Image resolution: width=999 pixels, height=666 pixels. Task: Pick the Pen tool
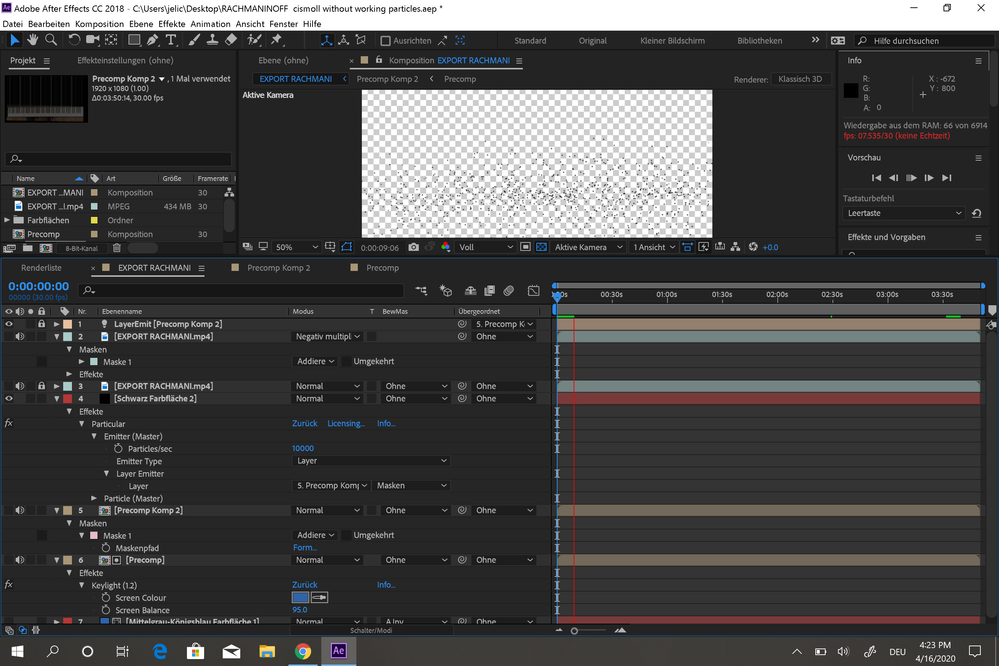[x=152, y=40]
